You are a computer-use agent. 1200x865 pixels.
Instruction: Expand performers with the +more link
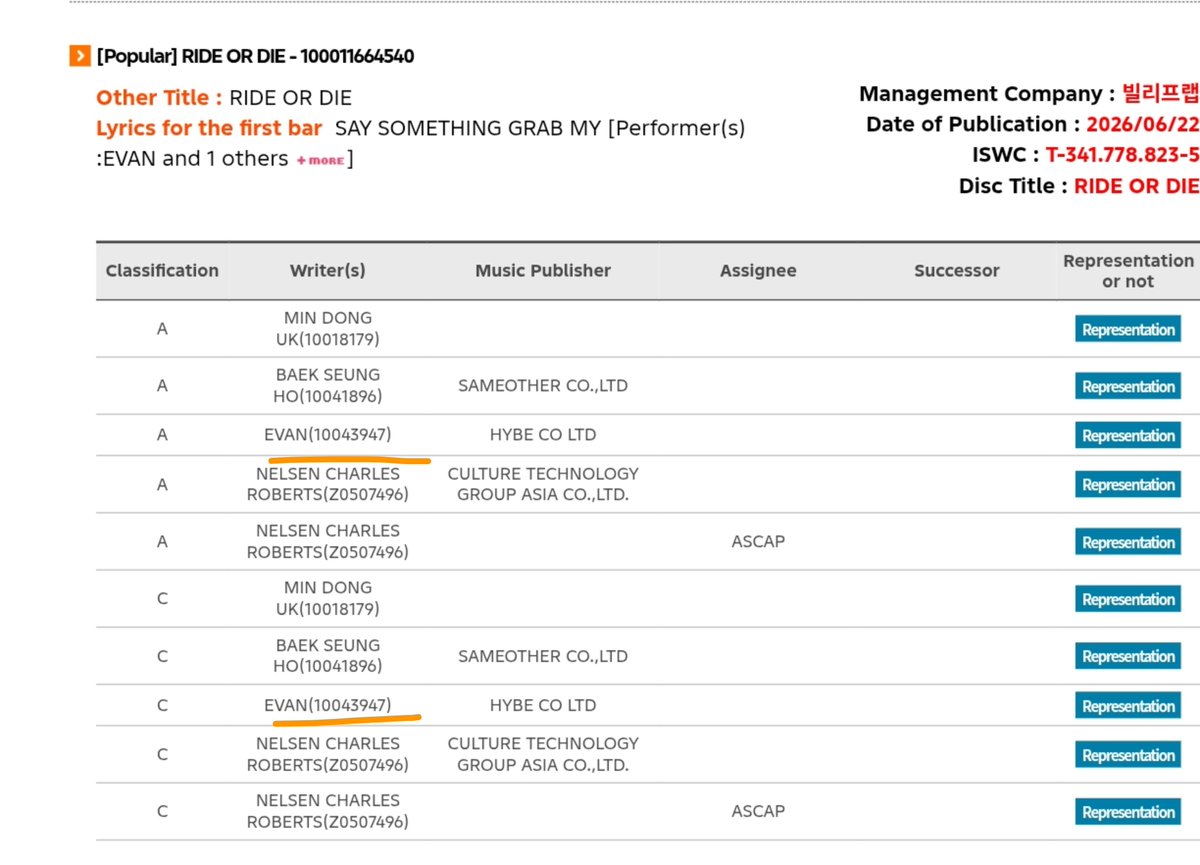pos(320,160)
